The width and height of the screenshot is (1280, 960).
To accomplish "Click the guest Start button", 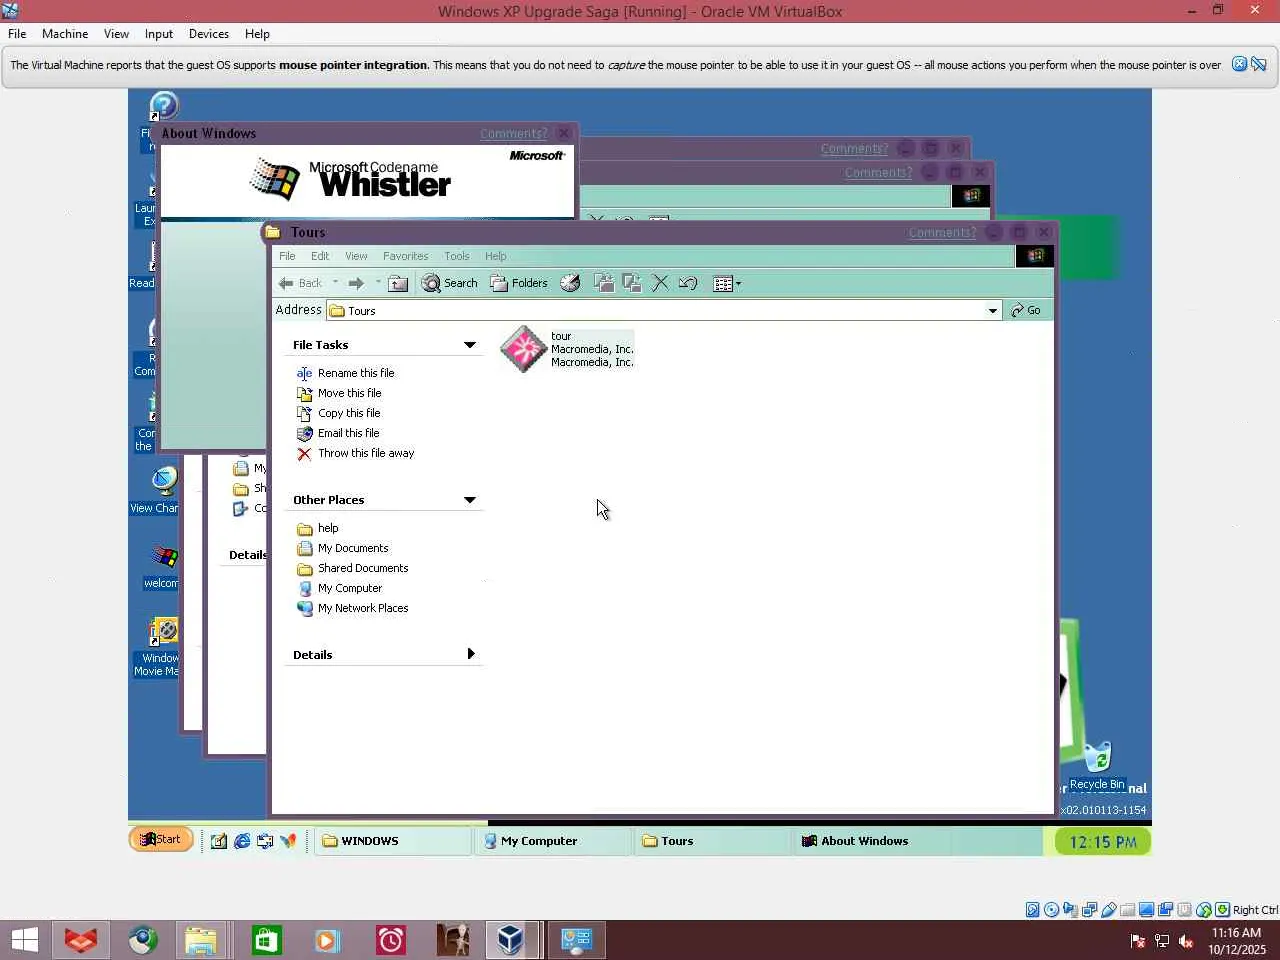I will [x=161, y=839].
